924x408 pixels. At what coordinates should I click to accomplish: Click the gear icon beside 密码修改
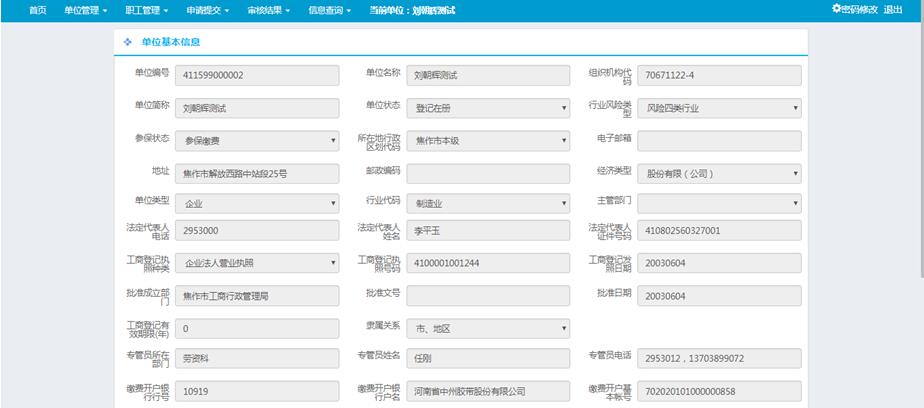[x=837, y=9]
